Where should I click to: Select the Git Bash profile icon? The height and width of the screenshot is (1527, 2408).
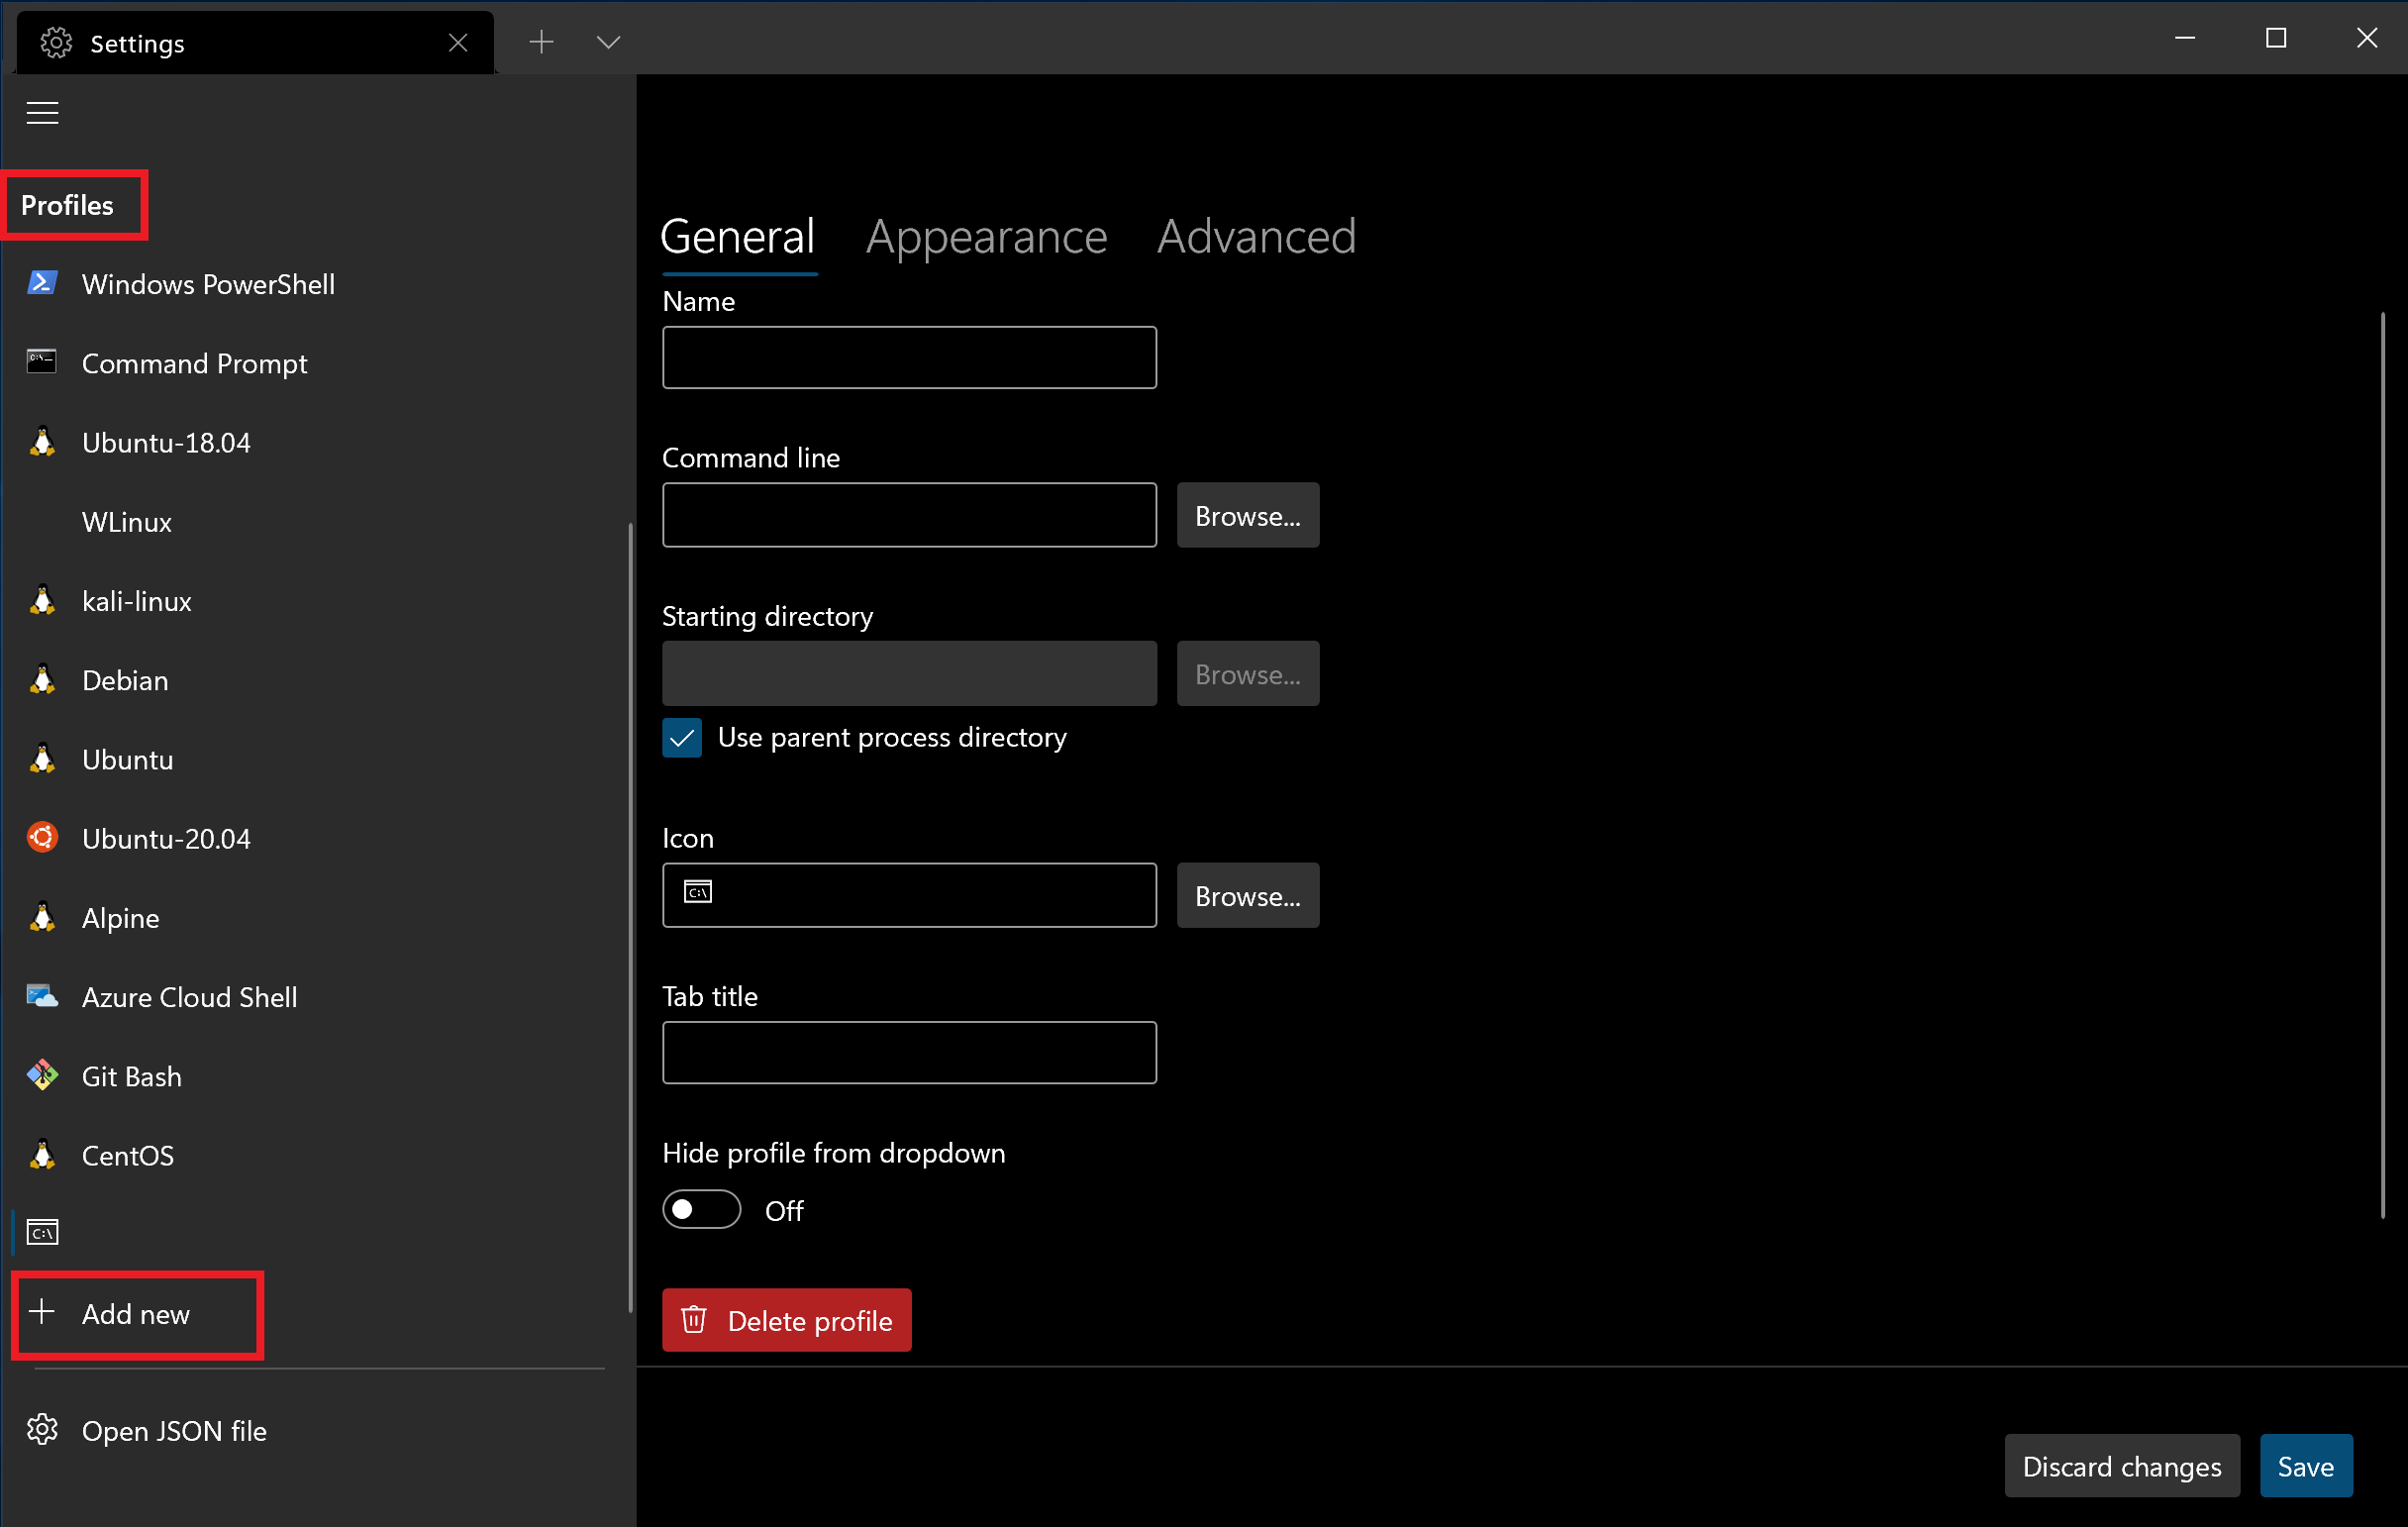click(x=44, y=1075)
